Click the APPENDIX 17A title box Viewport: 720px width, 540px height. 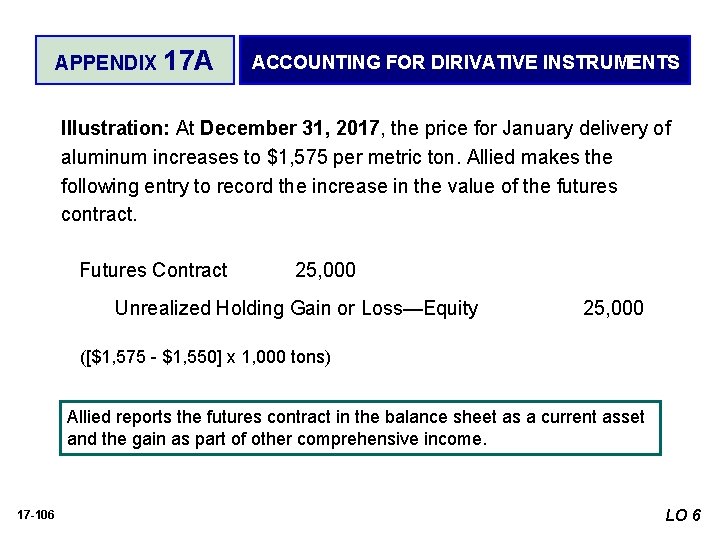point(135,60)
